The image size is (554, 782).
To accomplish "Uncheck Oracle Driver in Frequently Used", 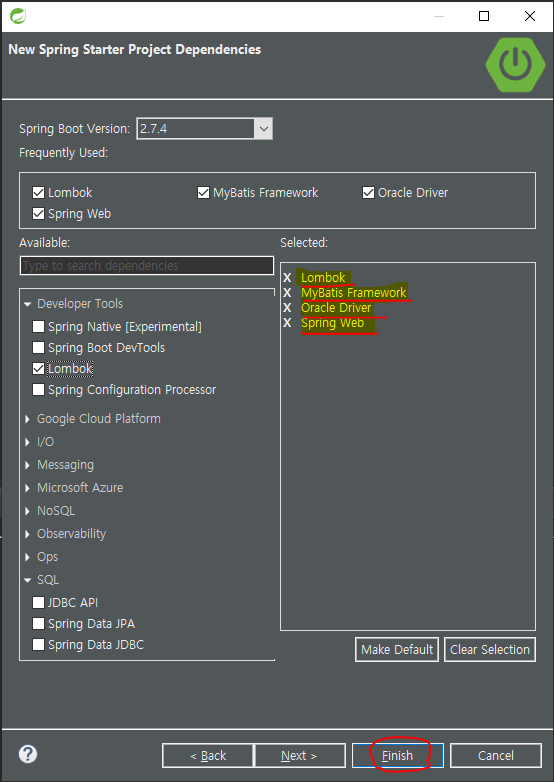I will click(369, 193).
